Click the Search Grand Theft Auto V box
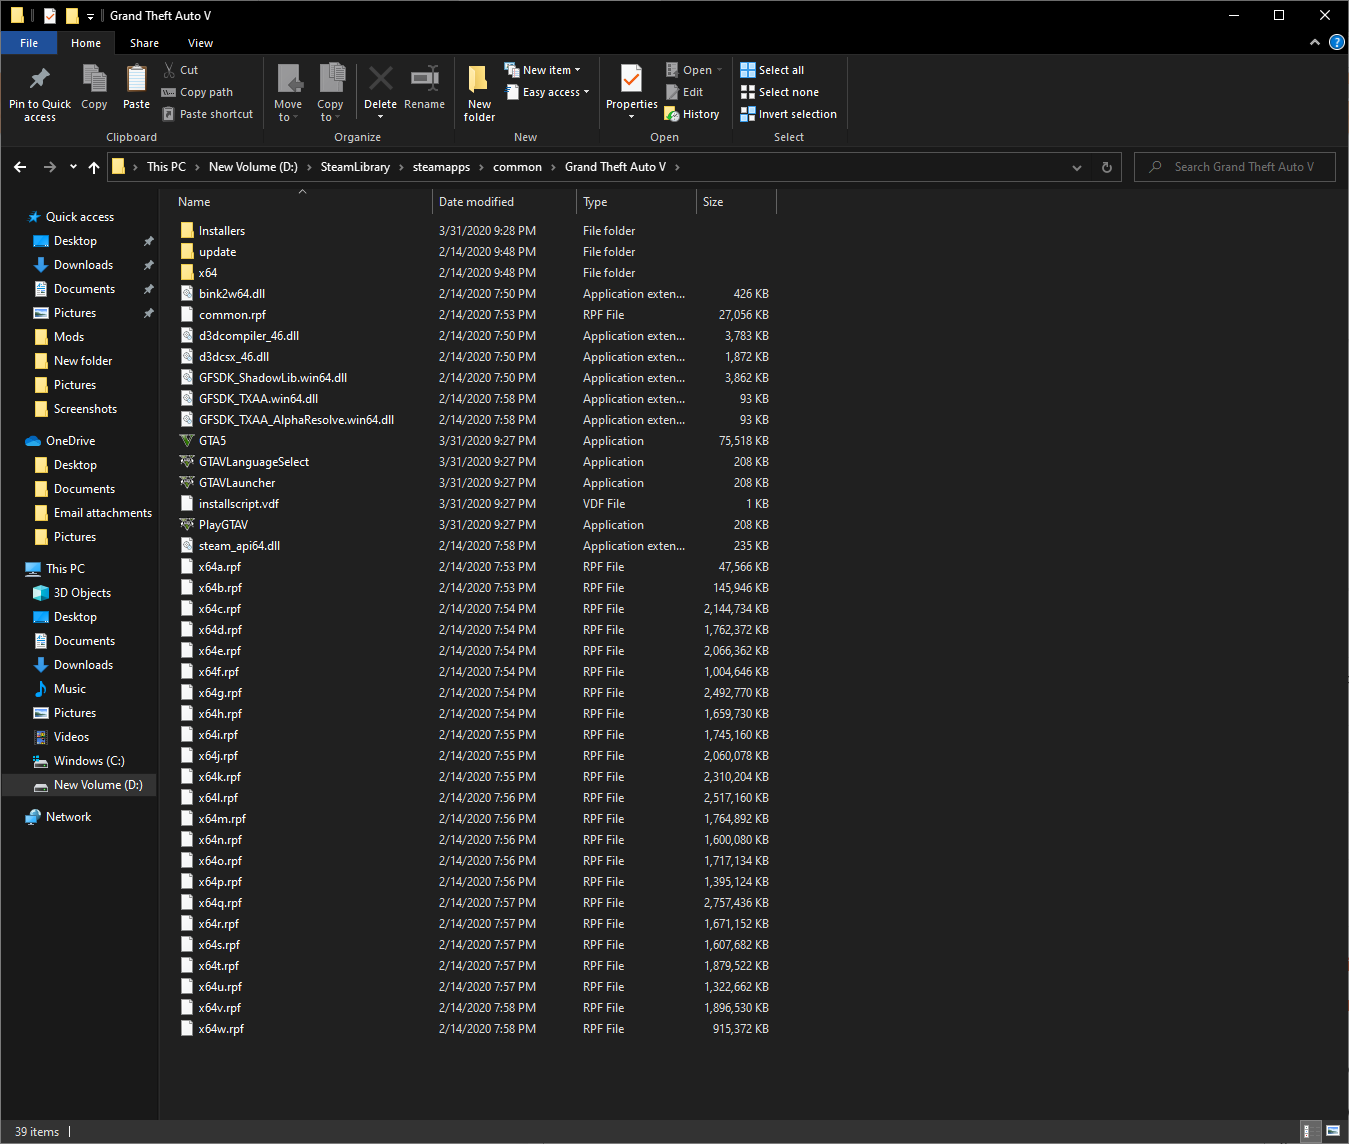The width and height of the screenshot is (1349, 1144). [x=1235, y=167]
